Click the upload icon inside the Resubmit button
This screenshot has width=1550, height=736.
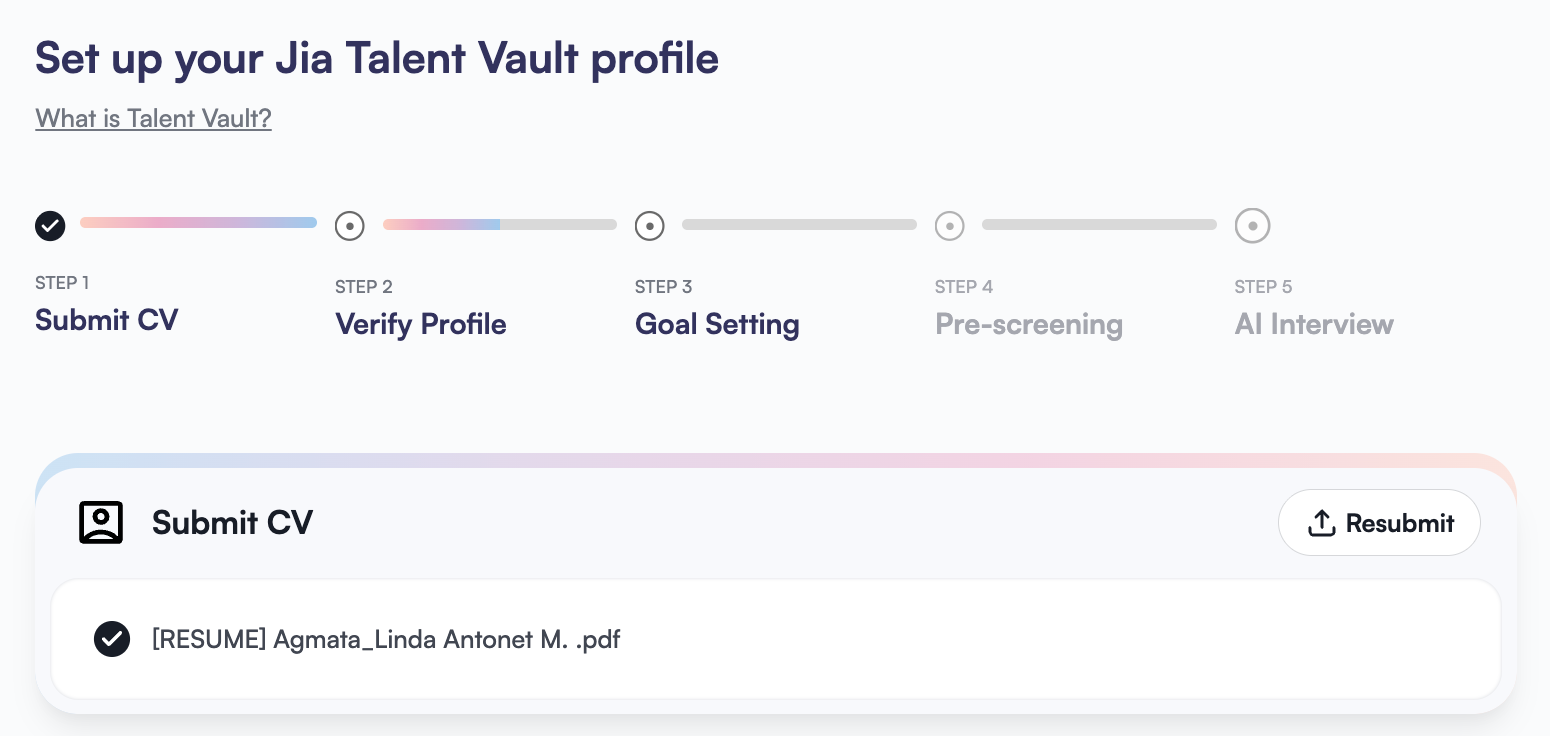(1322, 522)
